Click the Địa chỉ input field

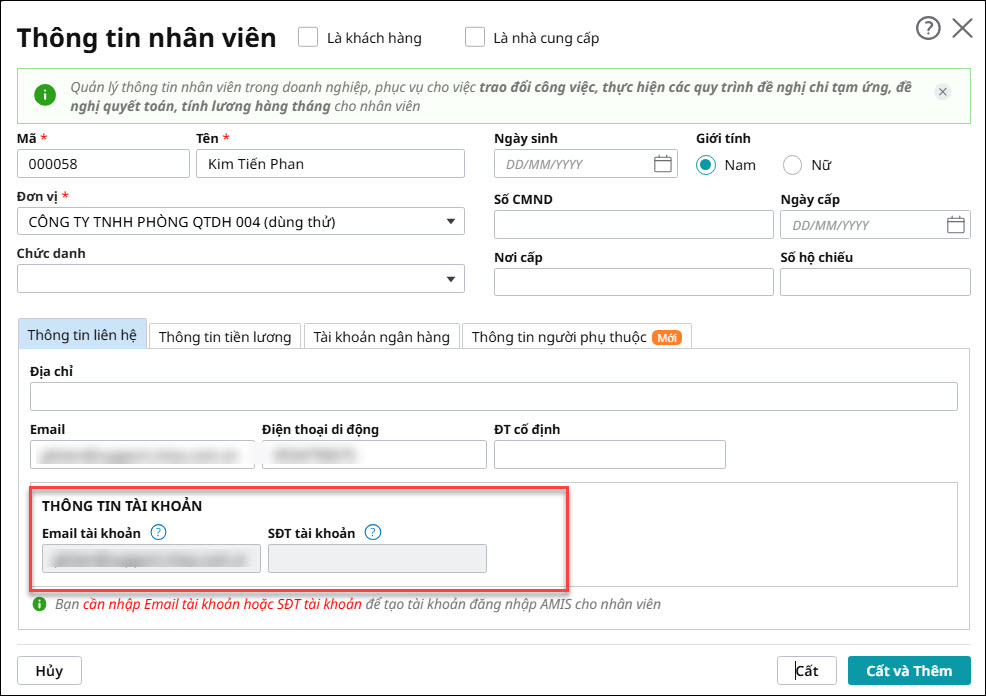494,397
